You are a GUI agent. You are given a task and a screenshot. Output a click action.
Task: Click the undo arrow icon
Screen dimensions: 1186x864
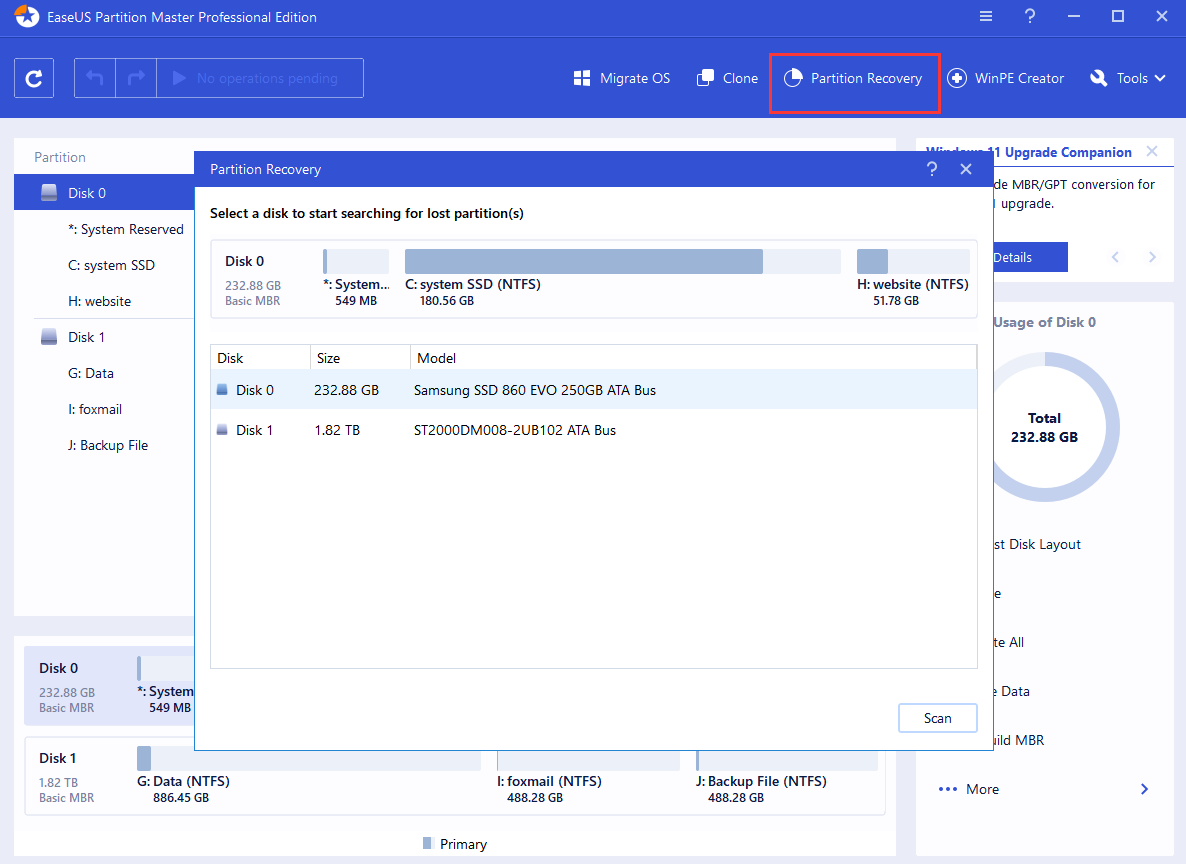point(94,77)
